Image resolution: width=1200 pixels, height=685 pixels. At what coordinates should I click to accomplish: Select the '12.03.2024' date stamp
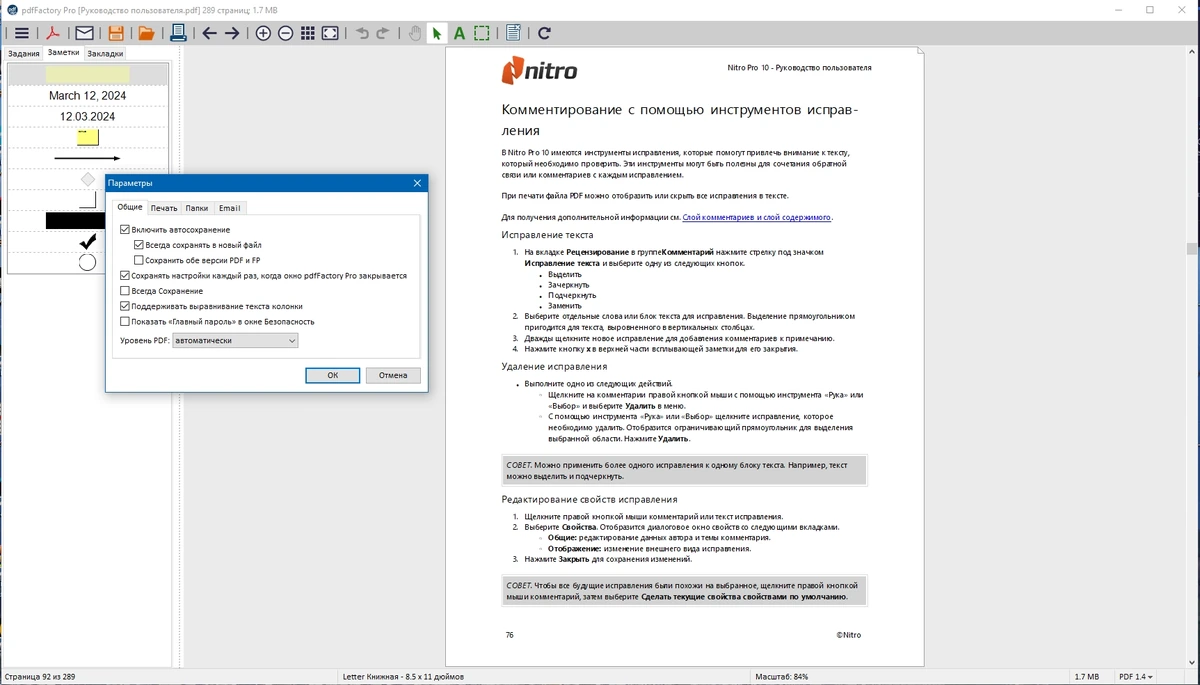point(88,117)
